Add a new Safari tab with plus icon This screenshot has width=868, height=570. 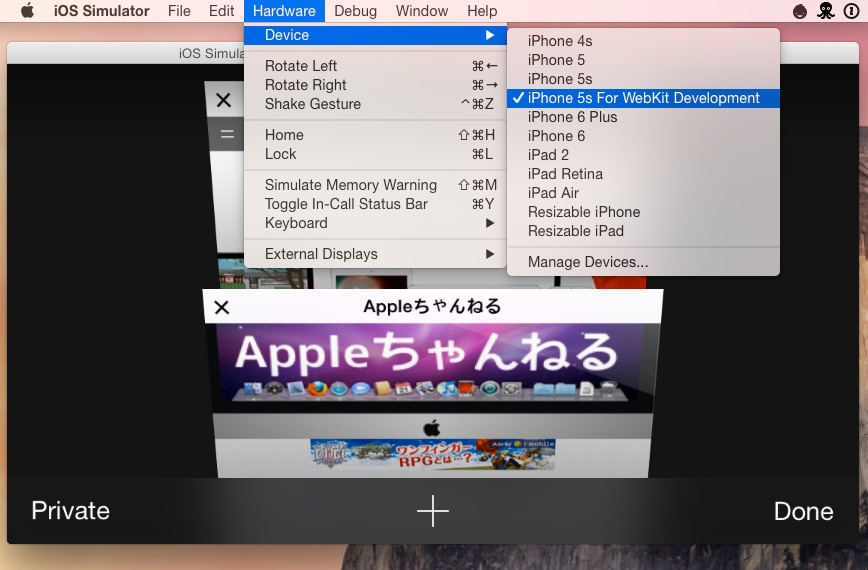pos(432,511)
